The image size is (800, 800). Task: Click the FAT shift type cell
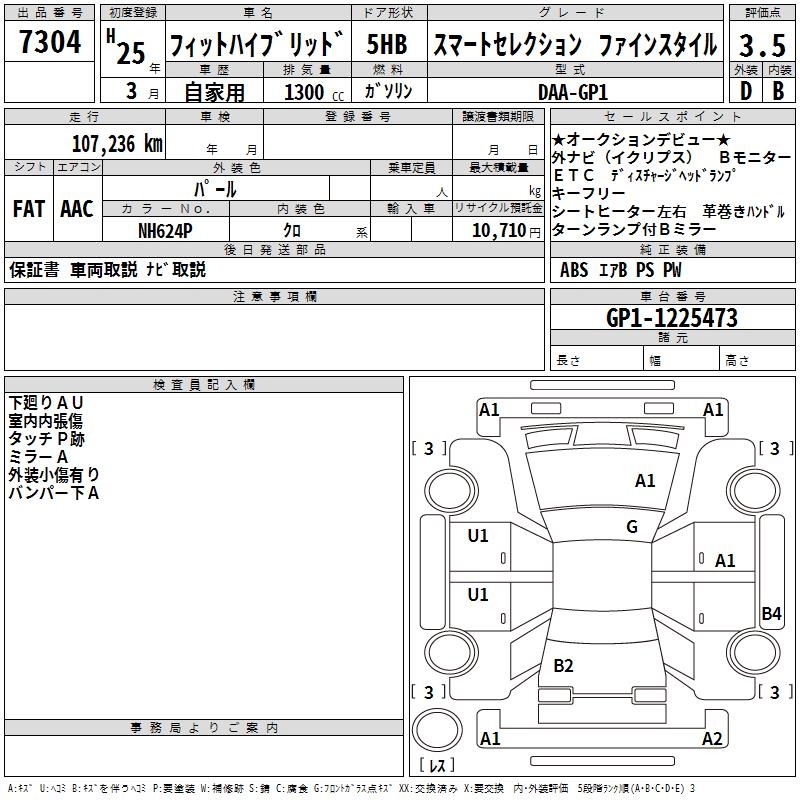coord(28,209)
